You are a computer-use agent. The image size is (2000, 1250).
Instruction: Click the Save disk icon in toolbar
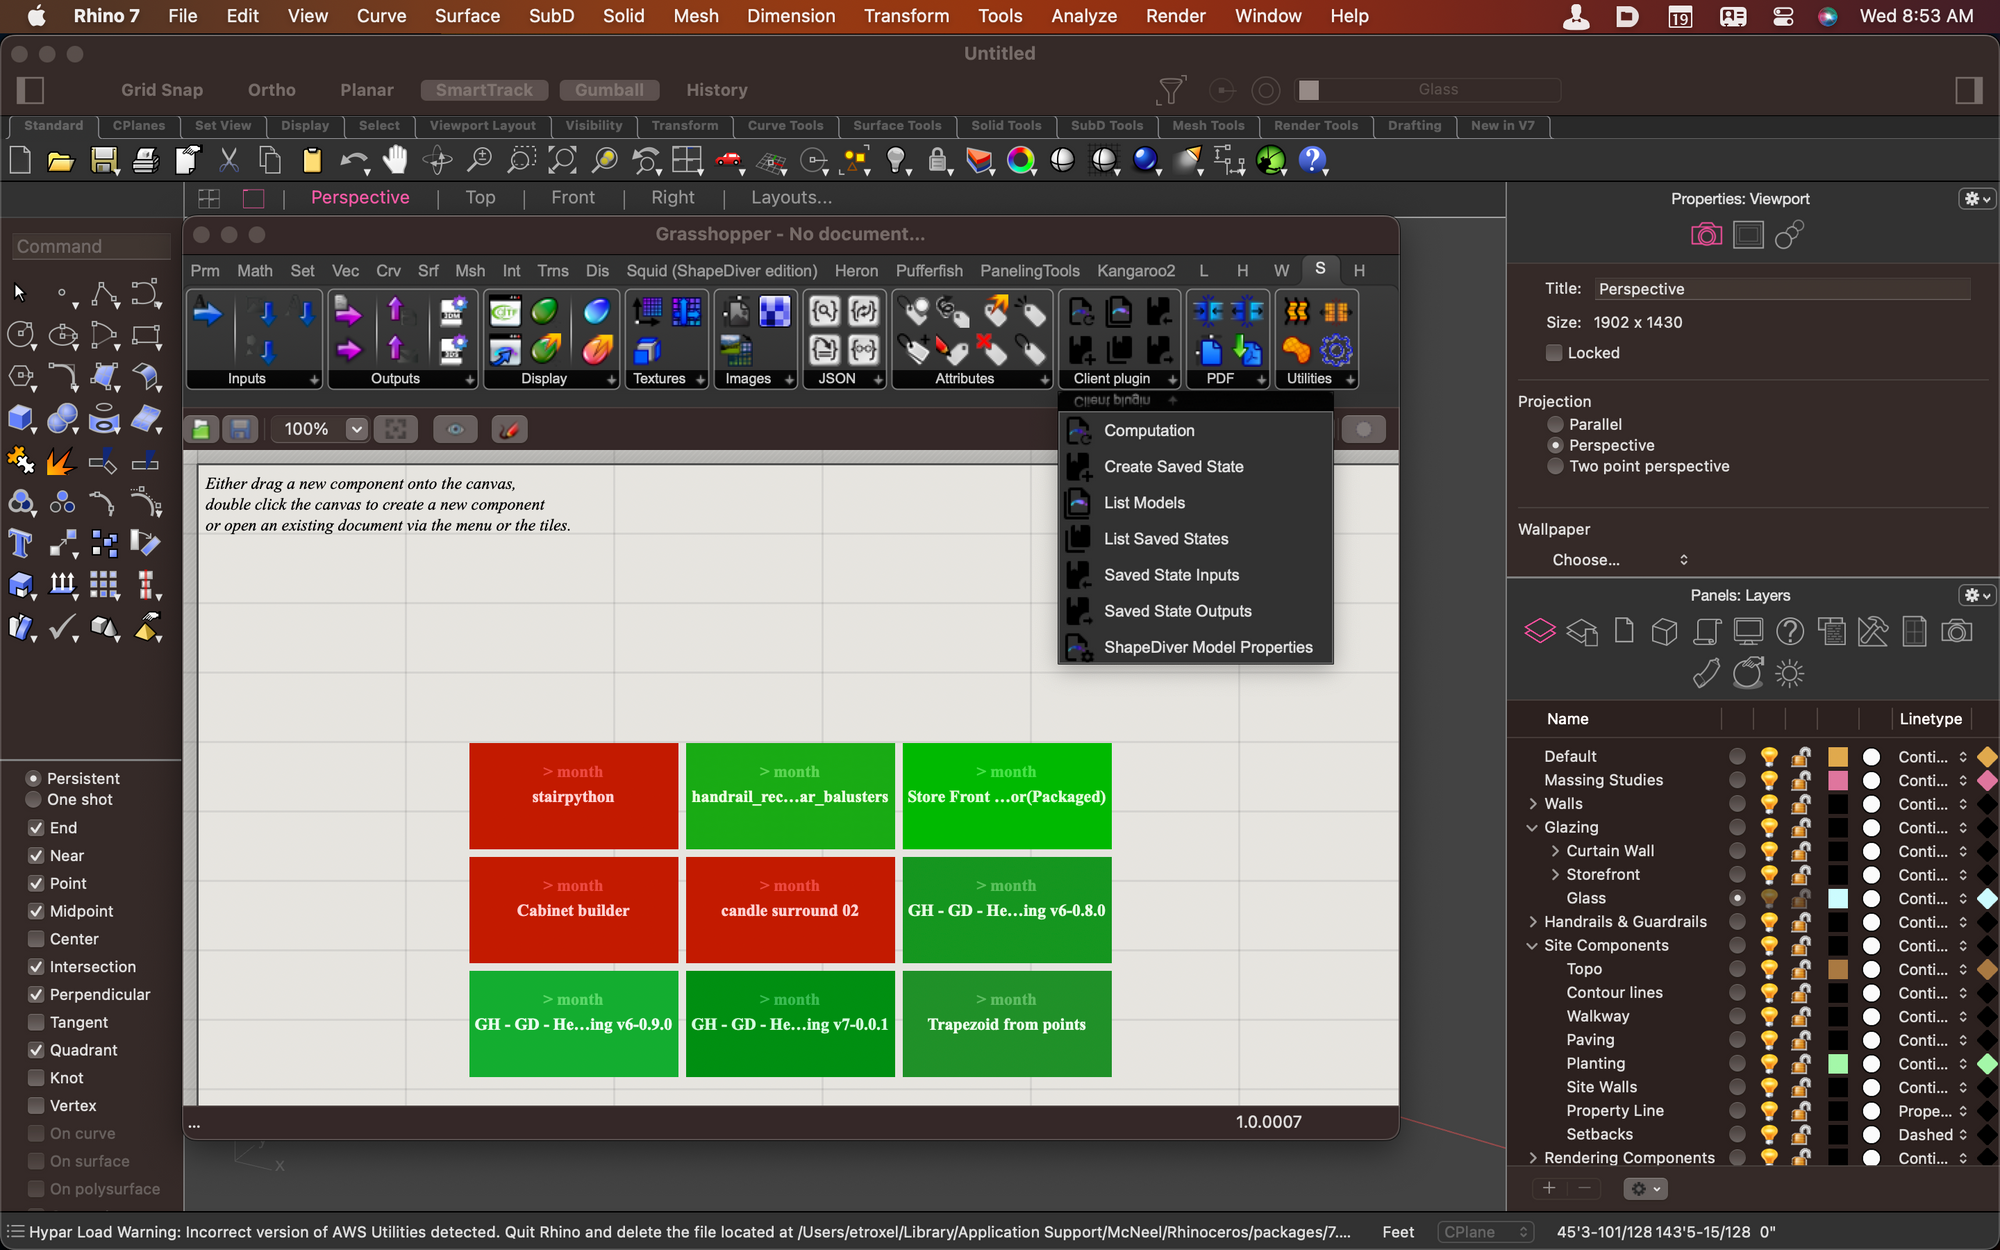coord(103,161)
